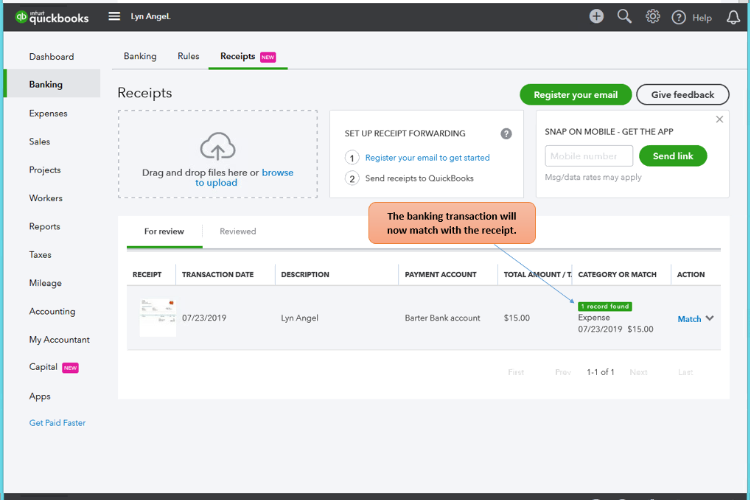Open the receipt thumbnail image

pyautogui.click(x=158, y=318)
